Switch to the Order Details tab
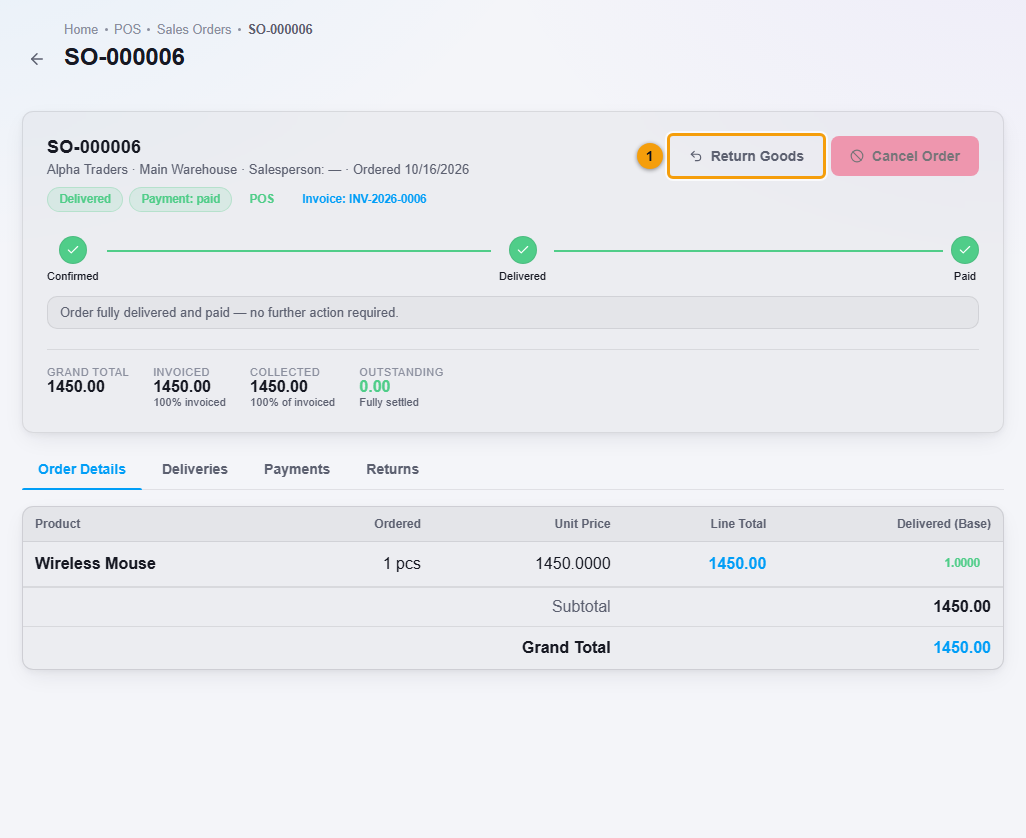 (82, 469)
